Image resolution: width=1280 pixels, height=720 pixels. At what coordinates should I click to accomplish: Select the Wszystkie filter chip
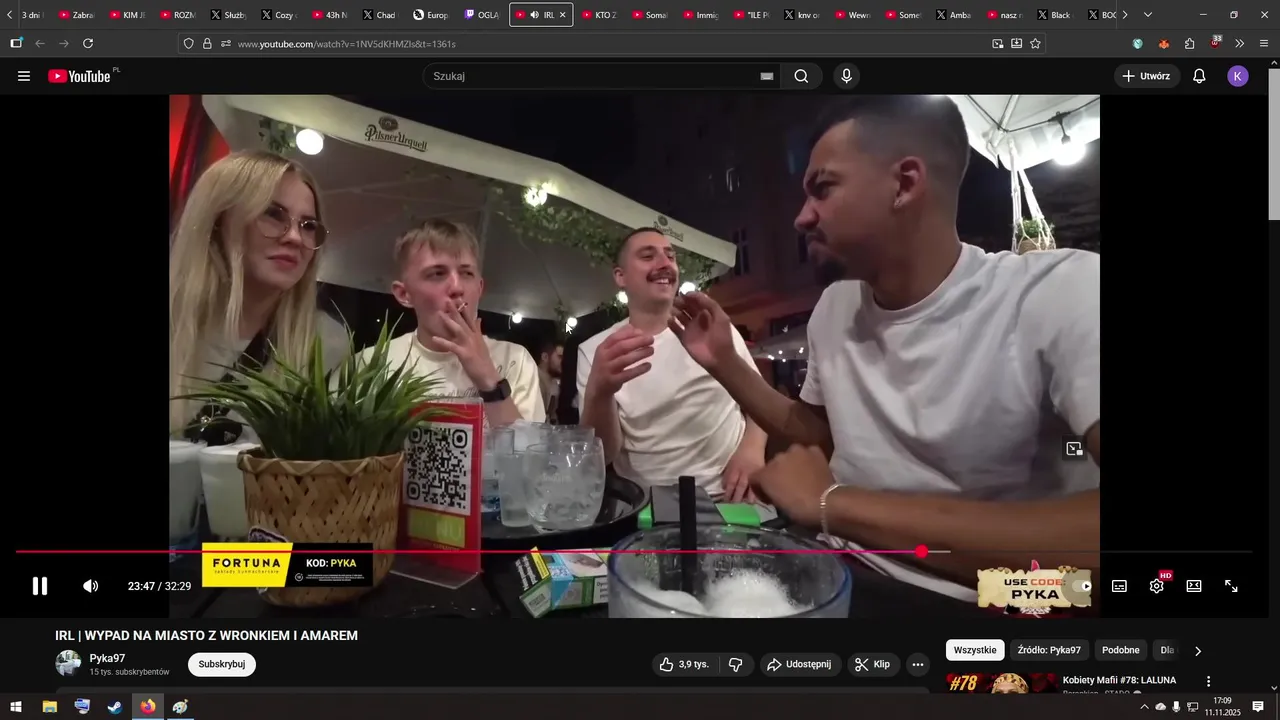tap(975, 650)
